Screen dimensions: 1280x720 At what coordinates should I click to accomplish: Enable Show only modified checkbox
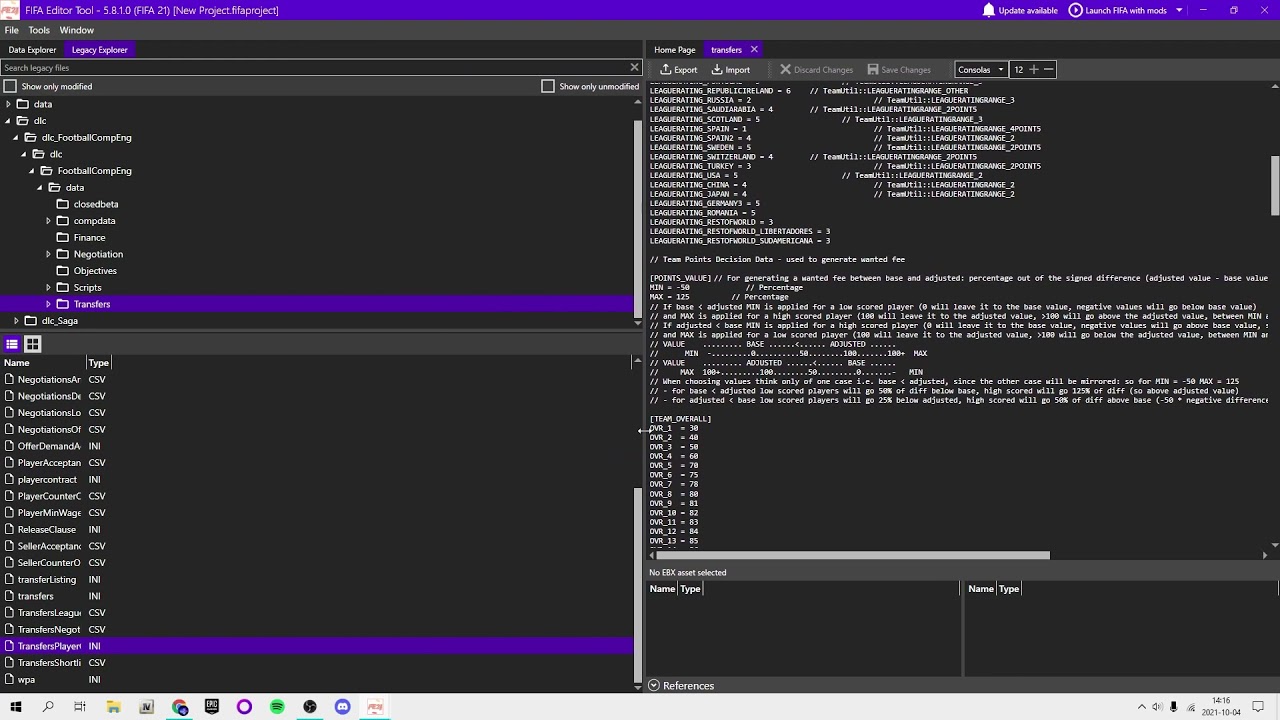(x=11, y=86)
